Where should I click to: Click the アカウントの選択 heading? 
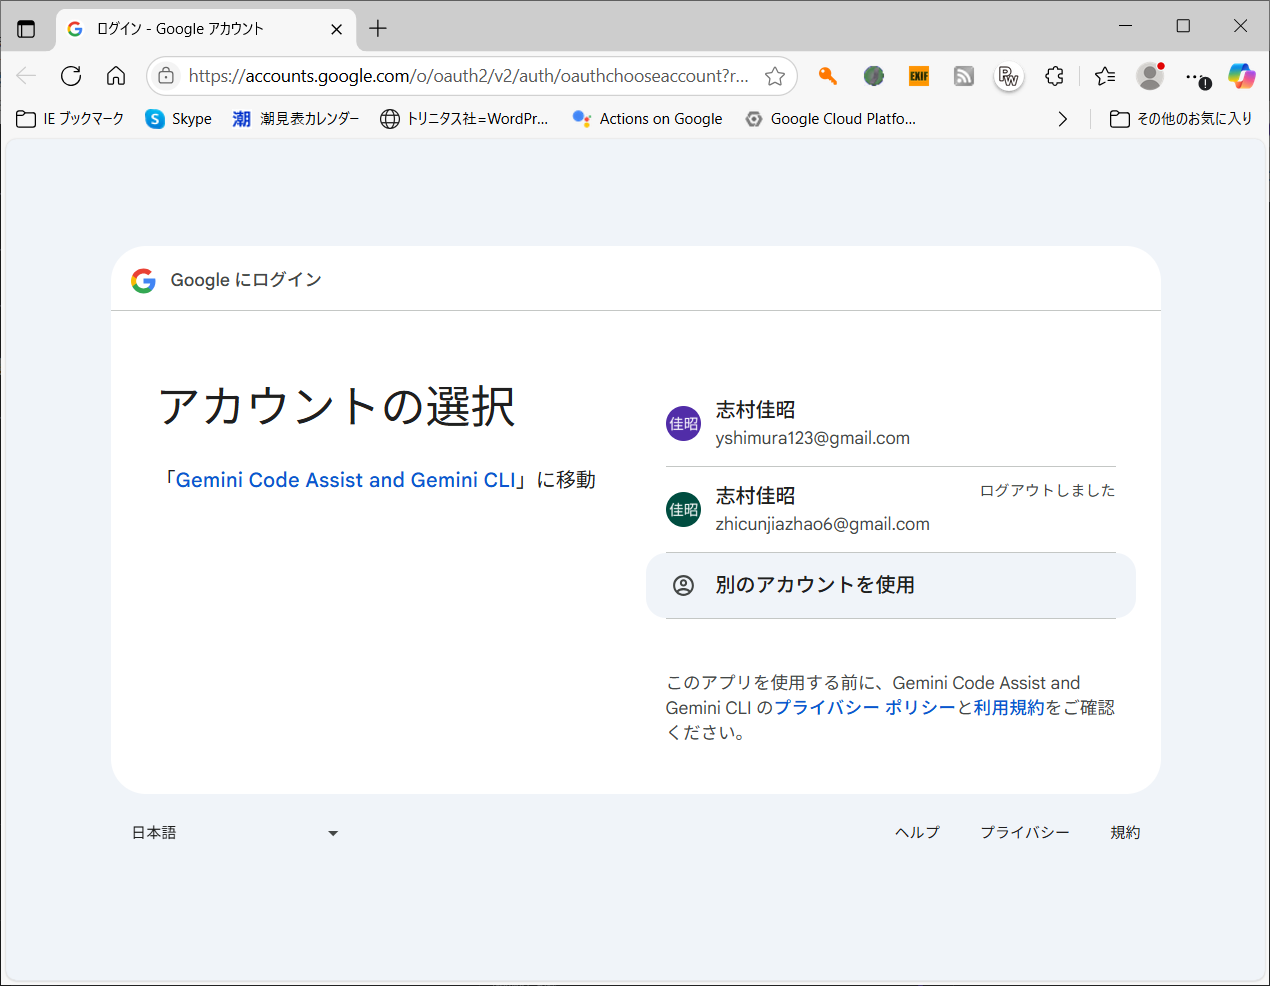pos(337,407)
